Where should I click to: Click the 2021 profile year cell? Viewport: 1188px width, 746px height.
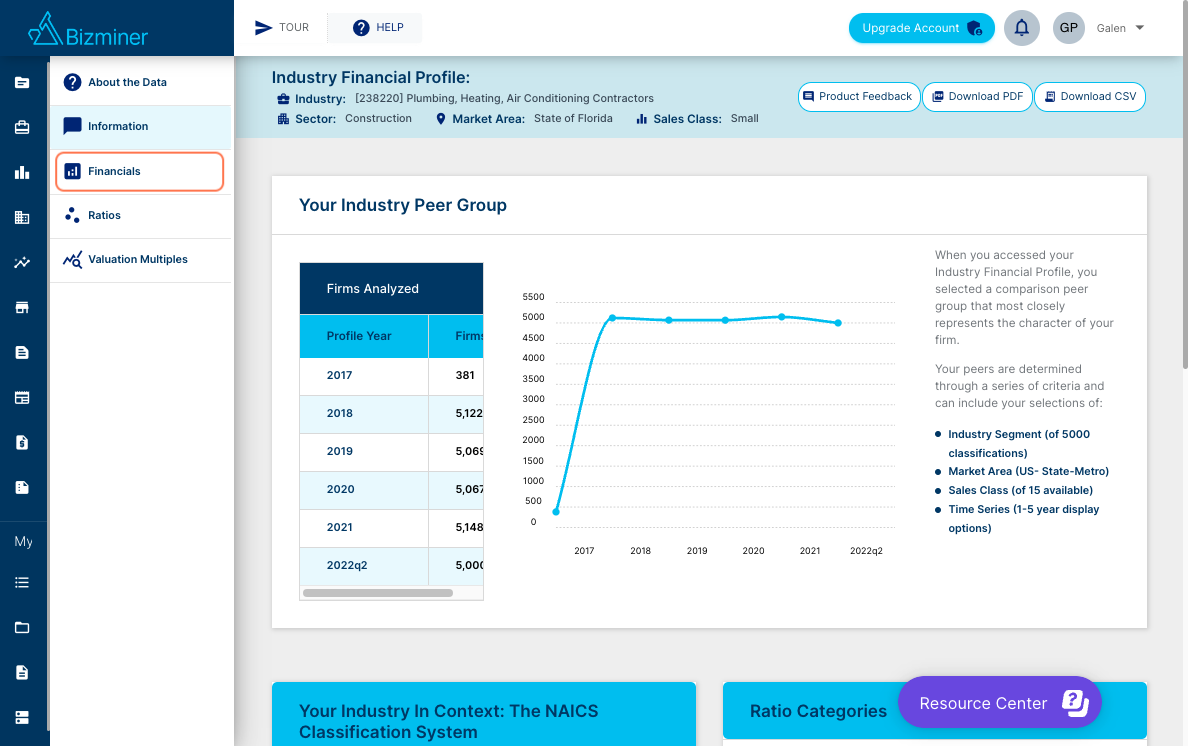coord(364,527)
